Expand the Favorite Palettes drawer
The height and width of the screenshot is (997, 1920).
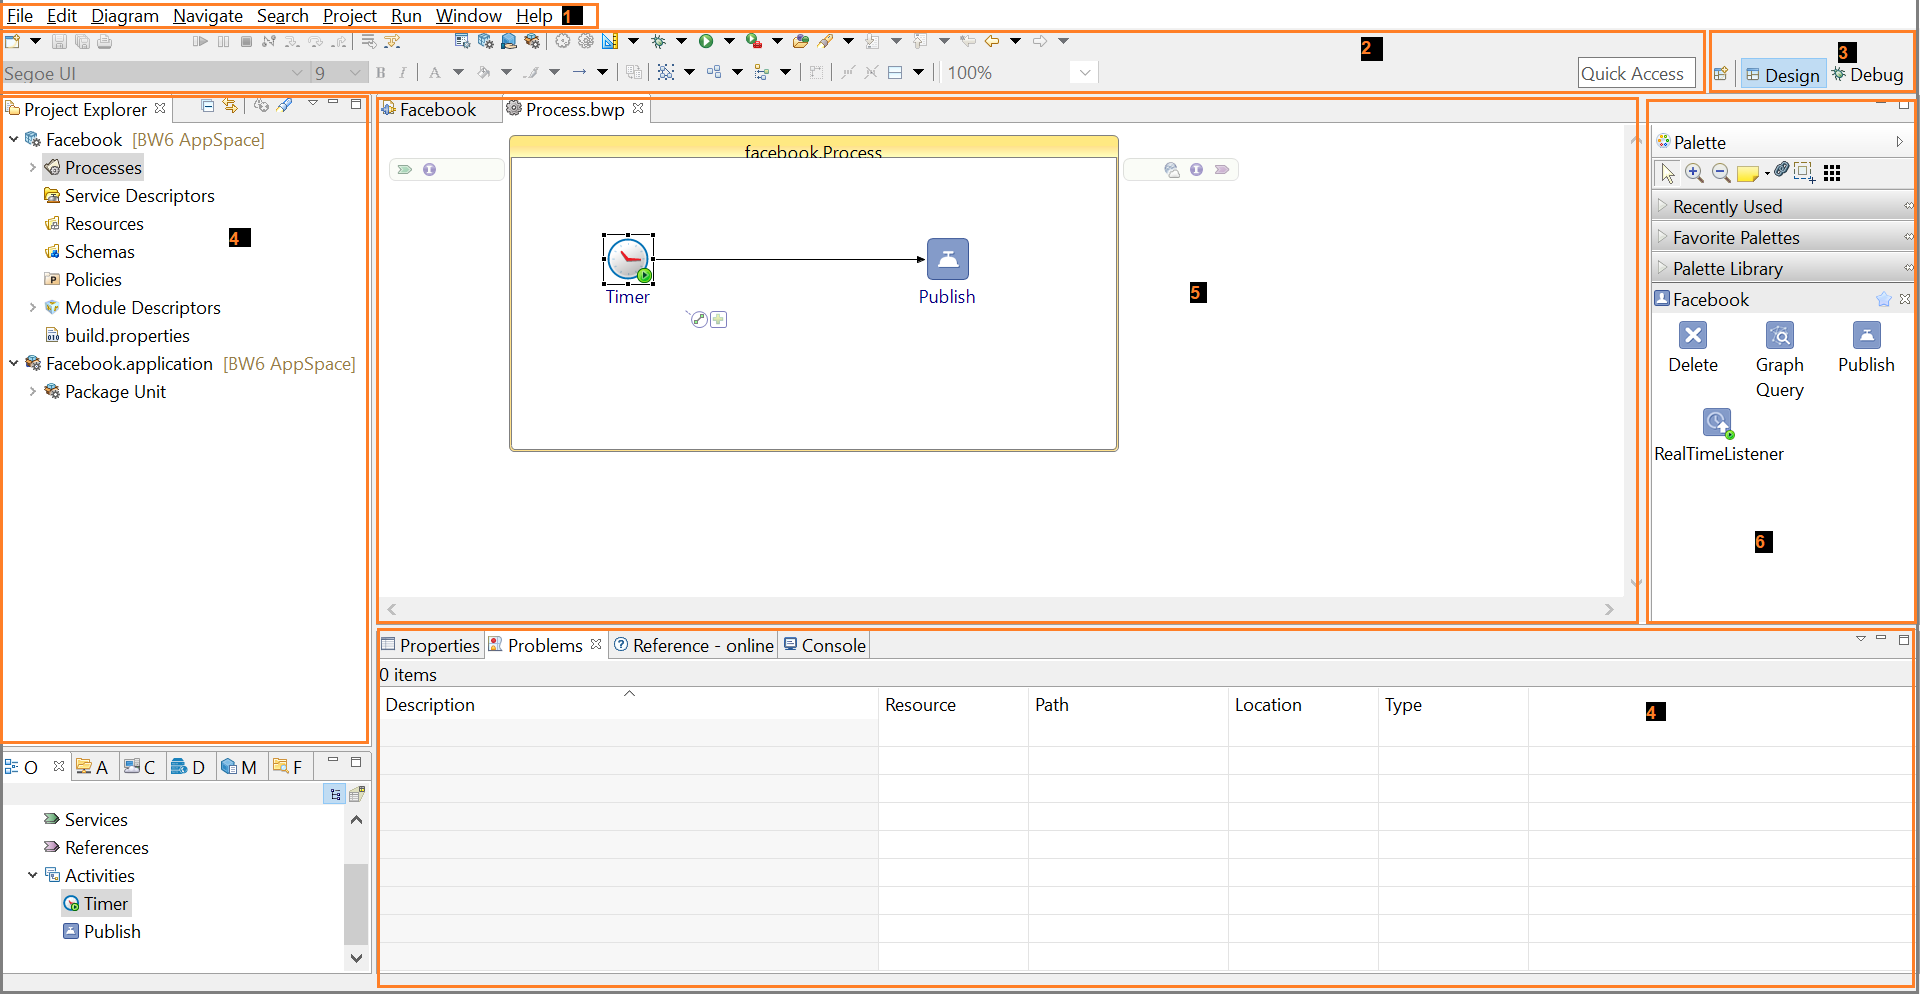[1783, 238]
